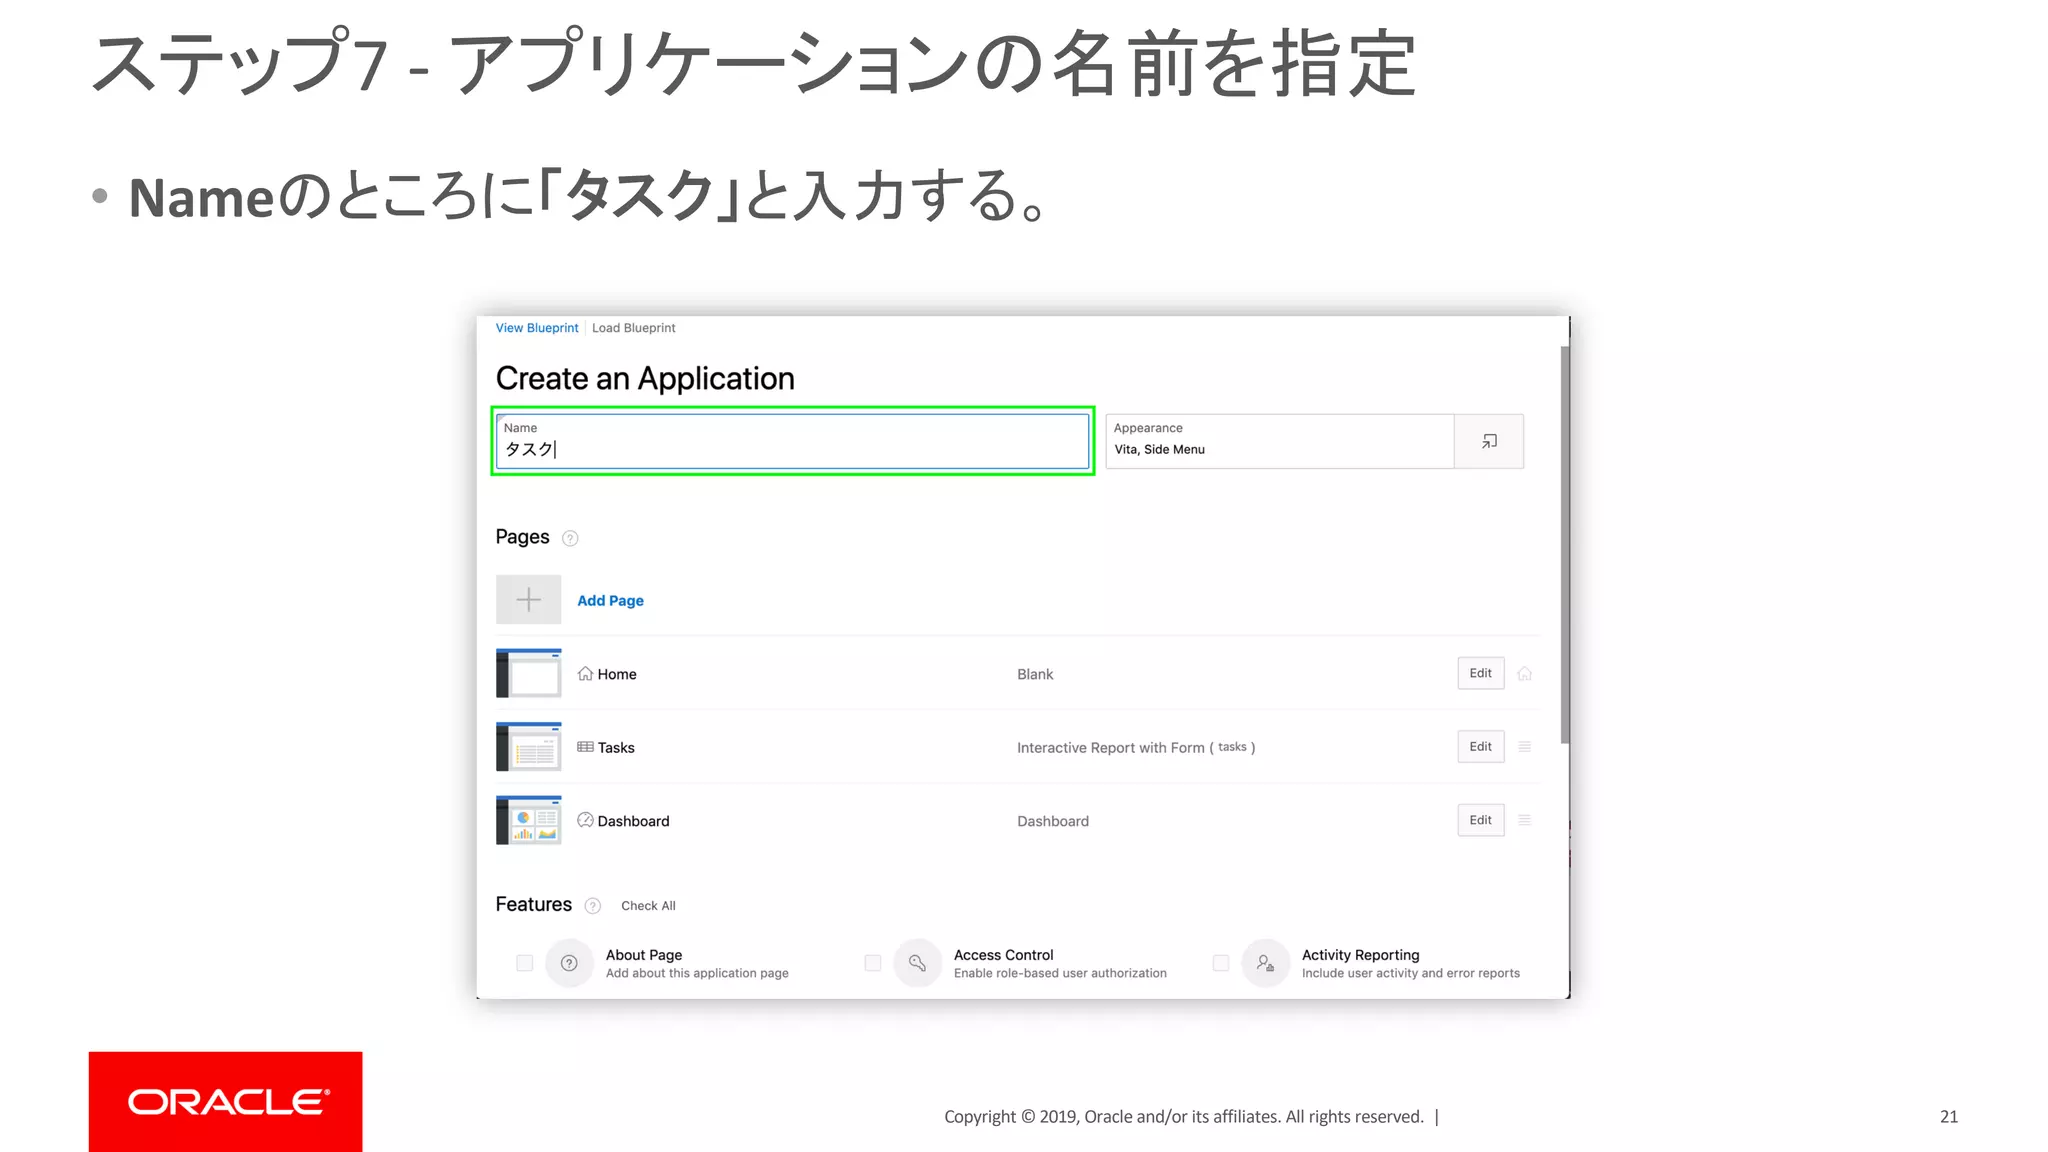Click the reorder handle for Dashboard row
2048x1152 pixels.
point(1525,820)
